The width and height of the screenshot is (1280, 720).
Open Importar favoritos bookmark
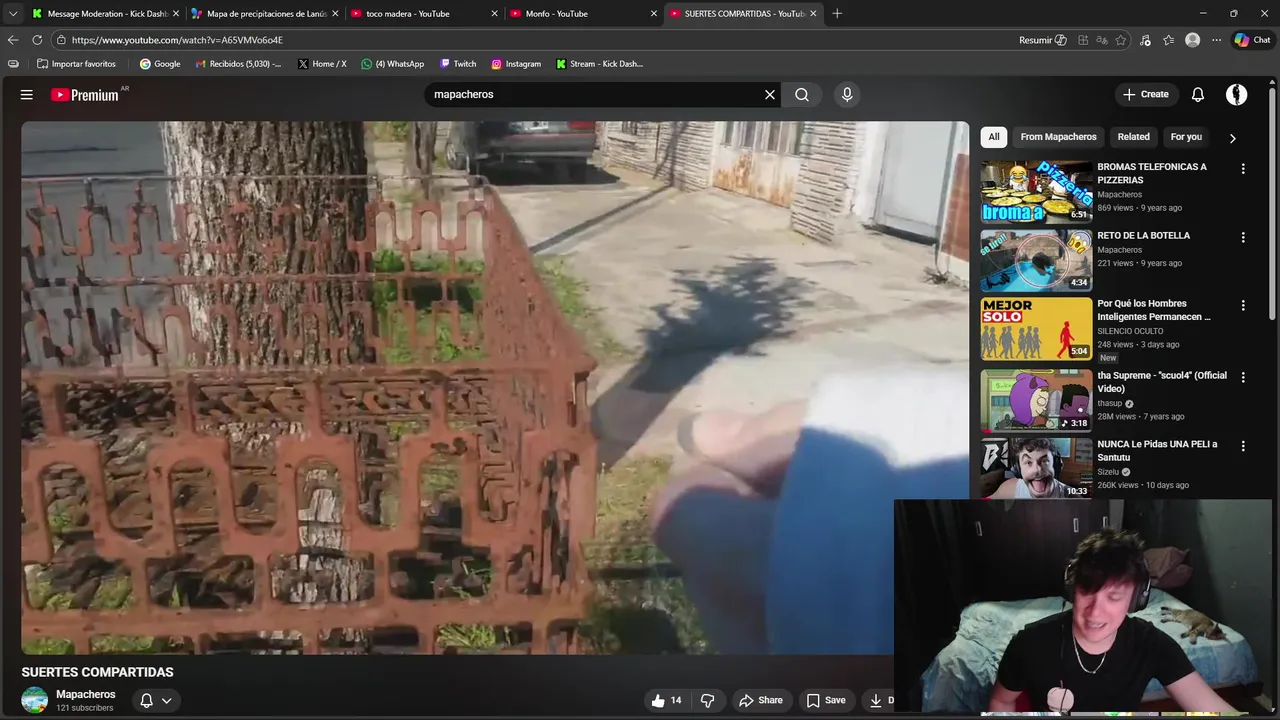(x=76, y=64)
